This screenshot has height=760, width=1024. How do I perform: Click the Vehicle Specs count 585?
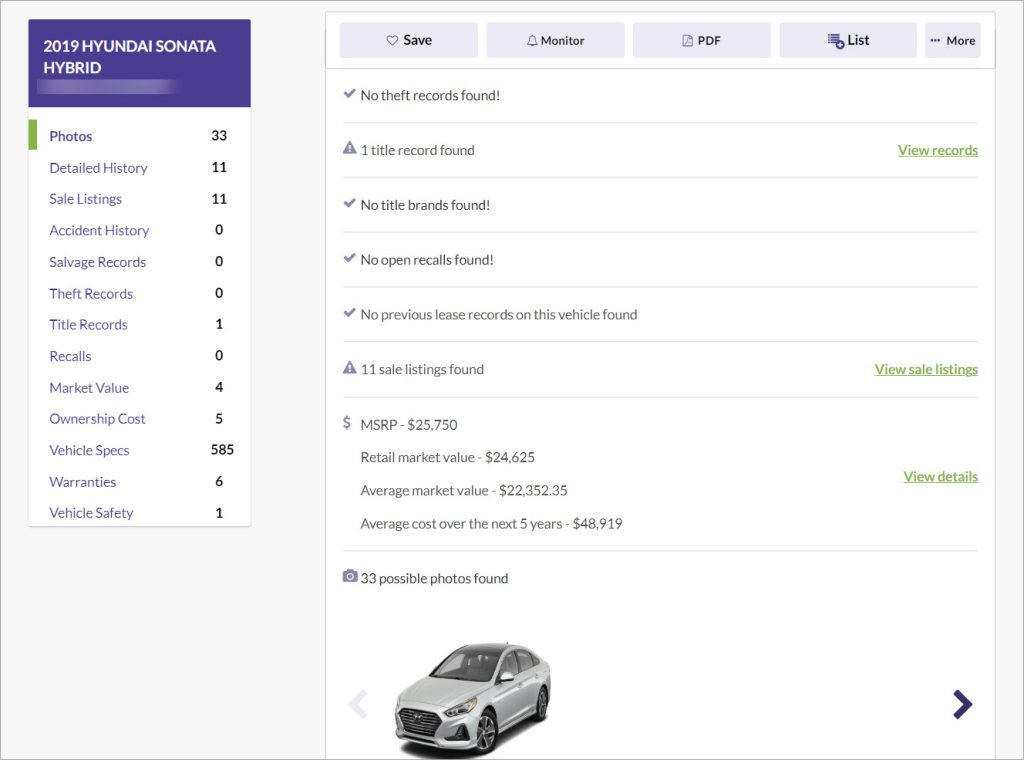point(222,450)
